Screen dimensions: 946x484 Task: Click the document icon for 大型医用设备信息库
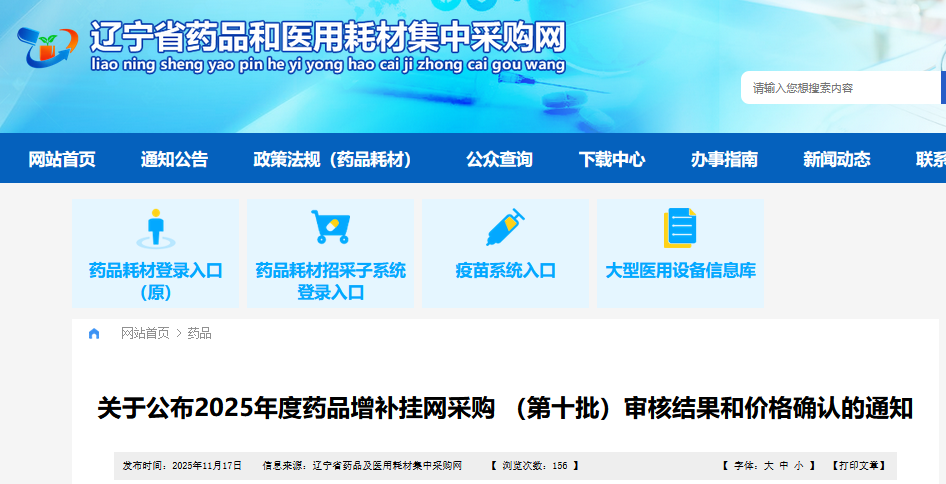pos(680,227)
